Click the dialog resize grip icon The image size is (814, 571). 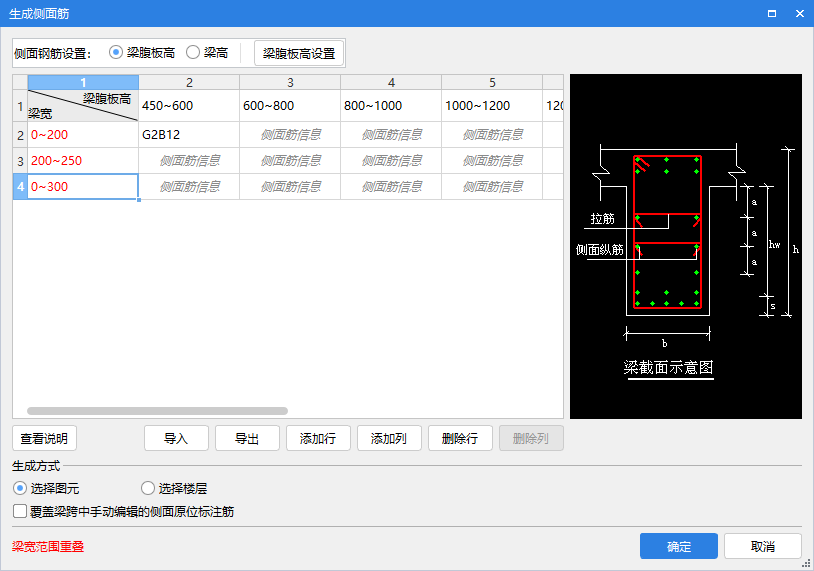[806, 563]
